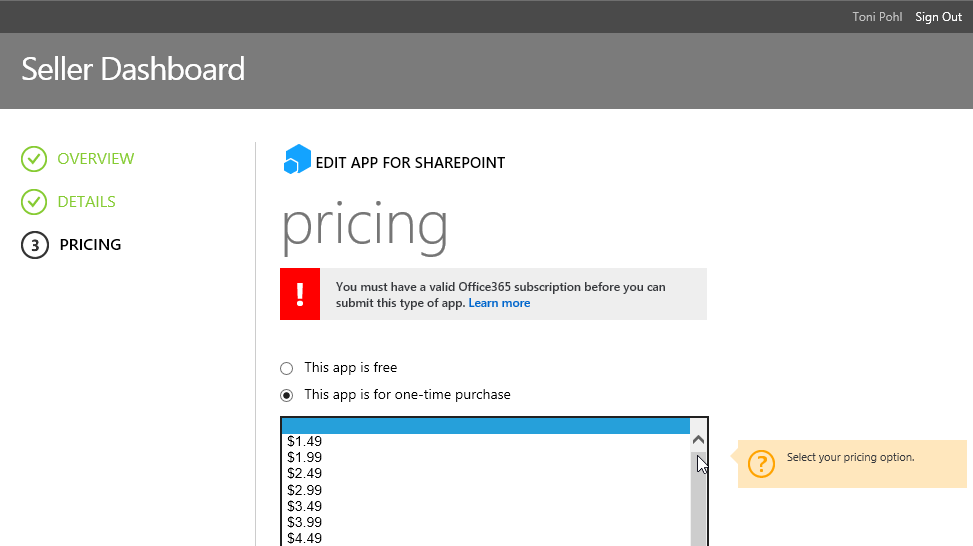Screen dimensions: 973x546
Task: Click the green Overview checkmark icon
Action: 34,159
